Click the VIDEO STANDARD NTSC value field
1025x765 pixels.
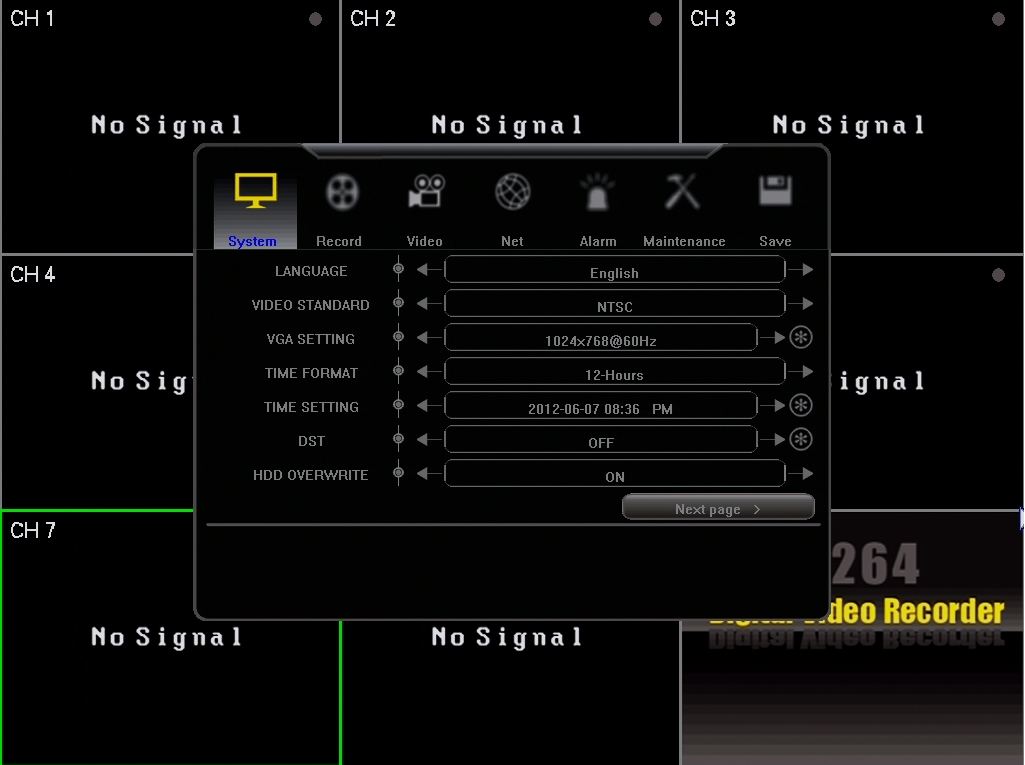tap(614, 304)
